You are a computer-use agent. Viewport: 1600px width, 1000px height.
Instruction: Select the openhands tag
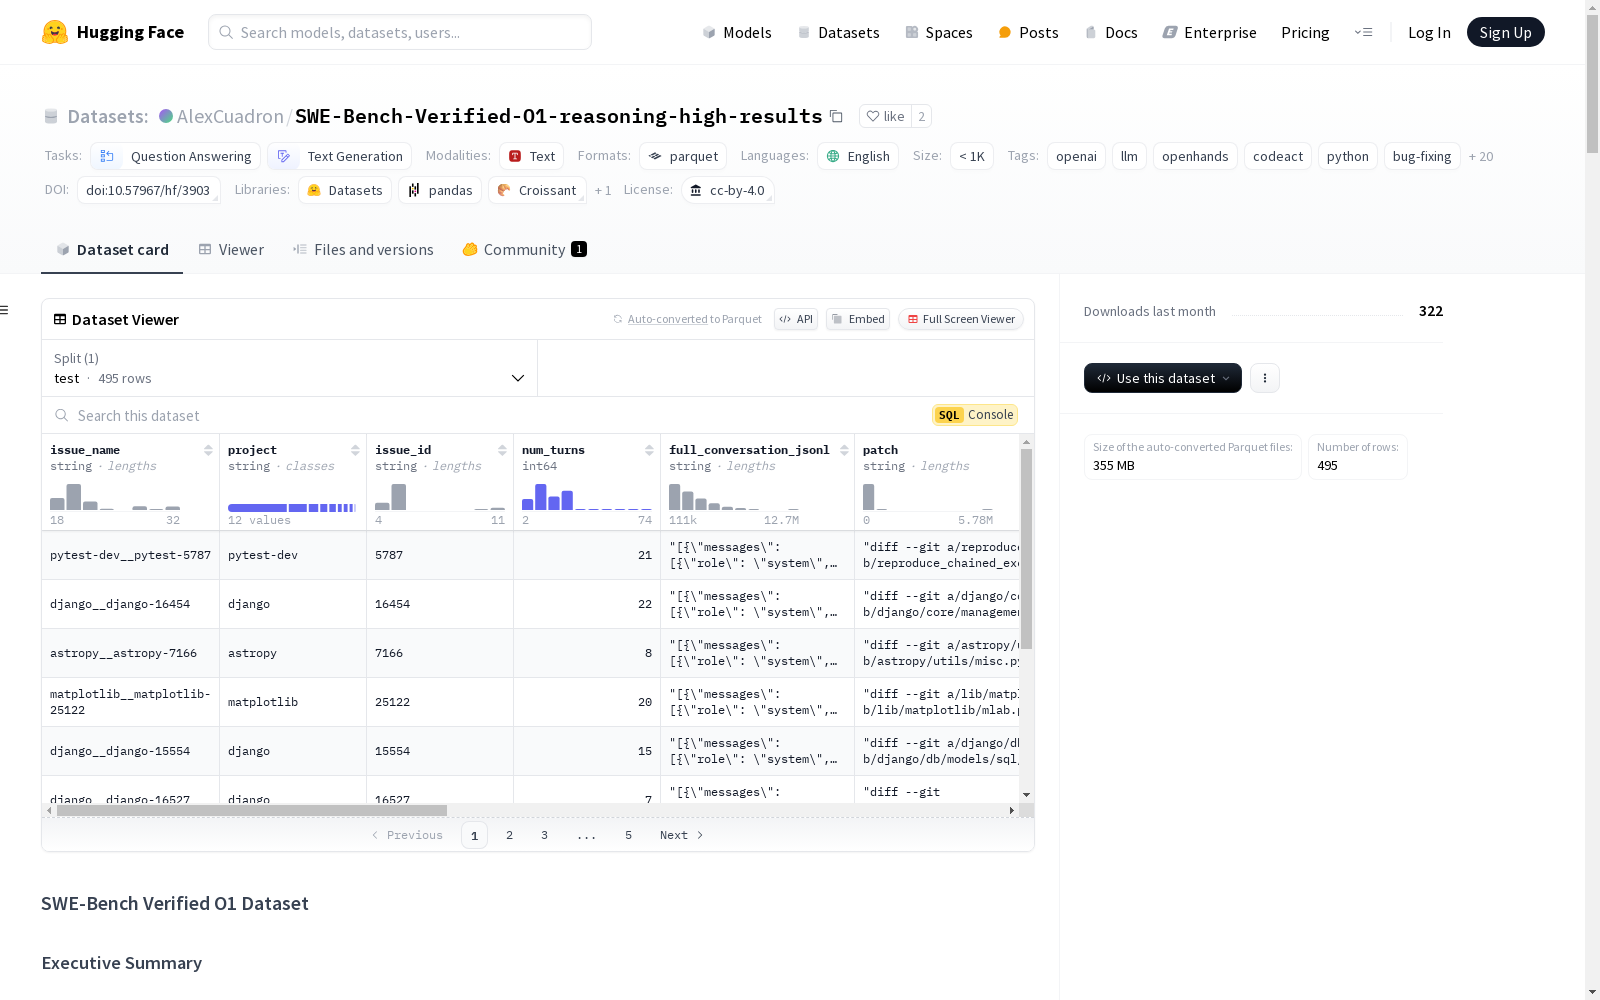coord(1195,156)
